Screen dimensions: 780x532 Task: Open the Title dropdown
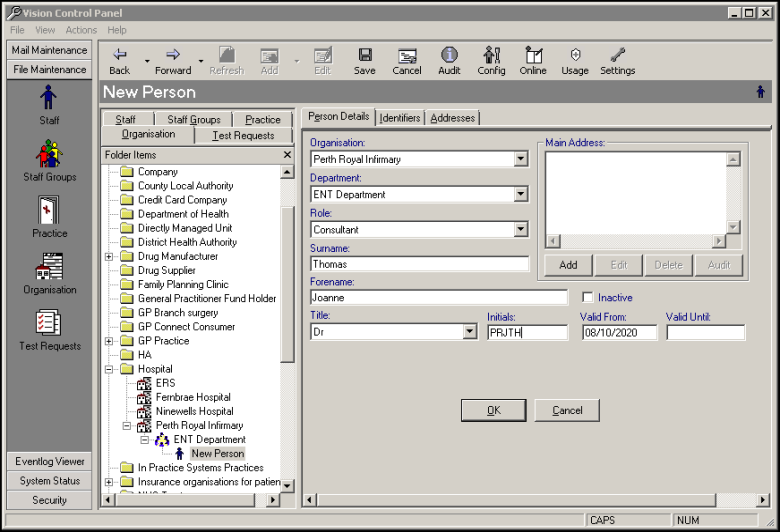[470, 332]
